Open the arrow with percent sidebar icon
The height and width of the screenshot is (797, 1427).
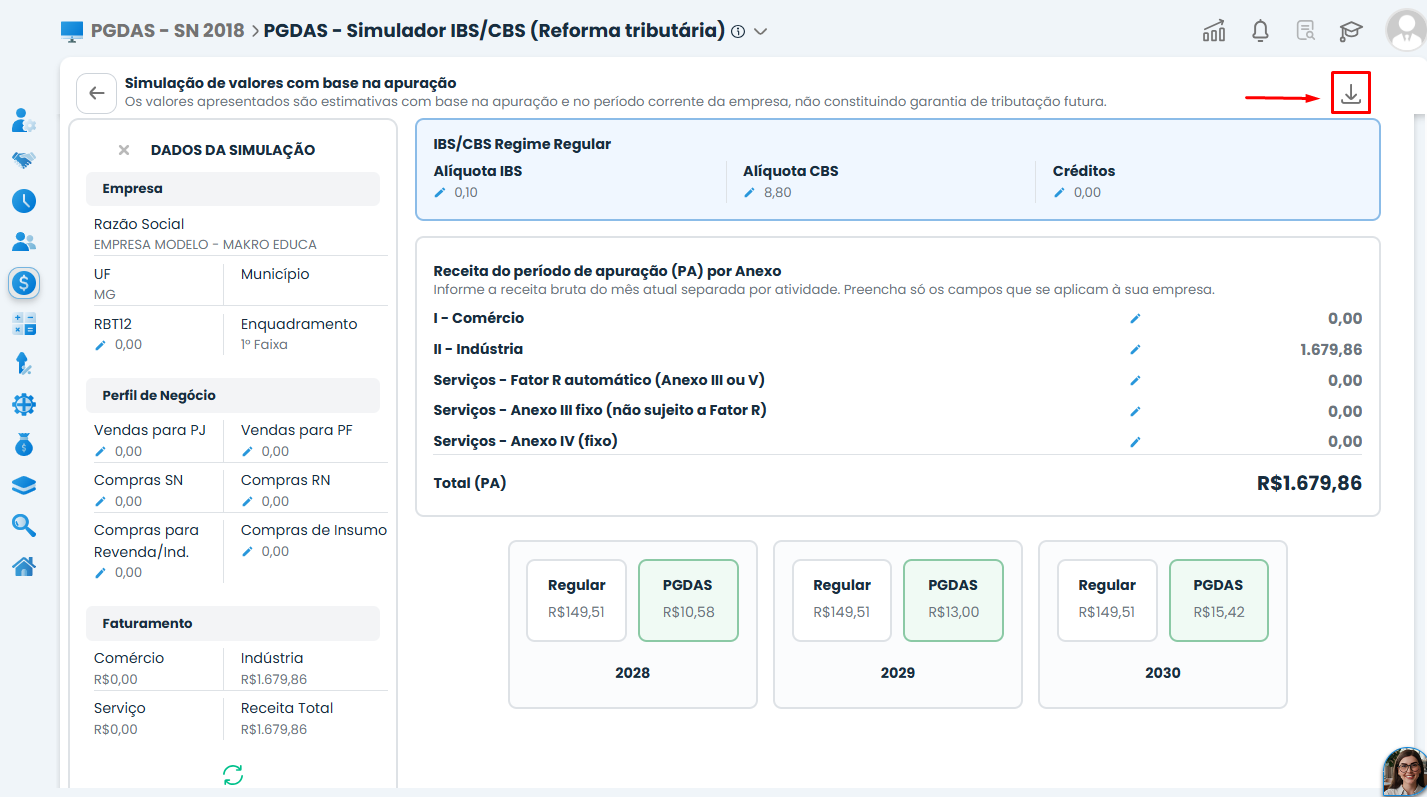(x=24, y=364)
